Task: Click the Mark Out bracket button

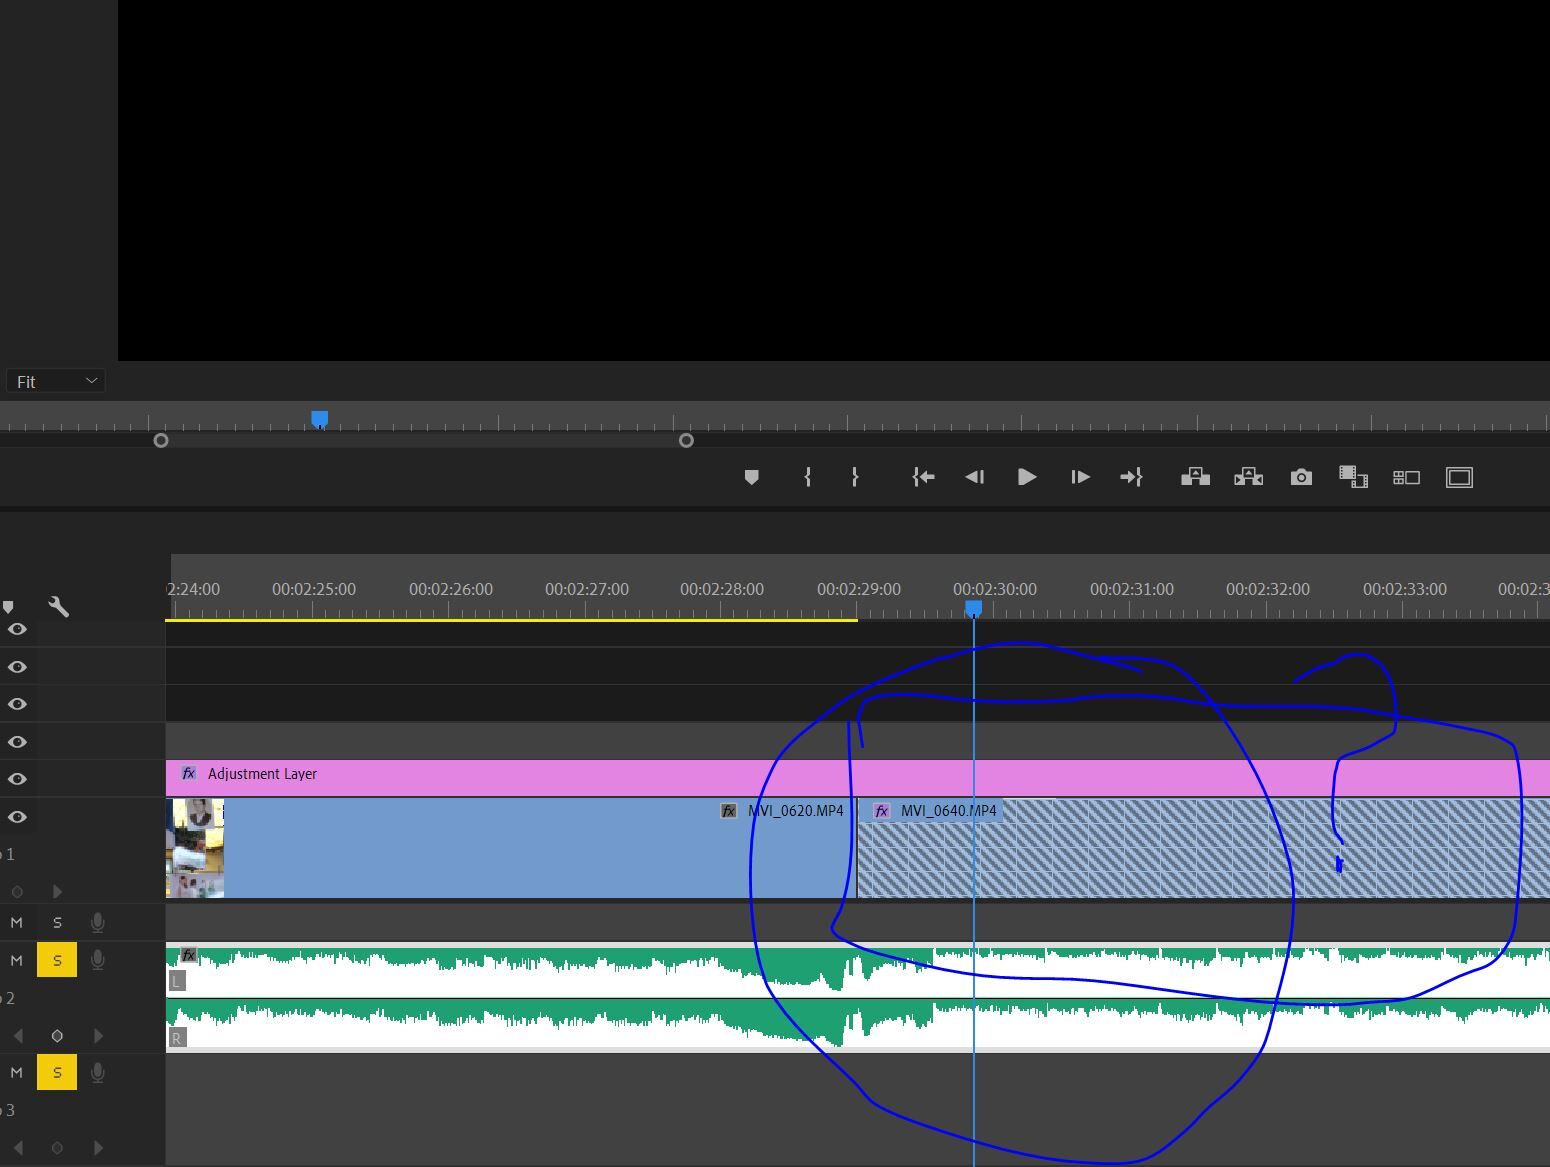Action: 855,477
